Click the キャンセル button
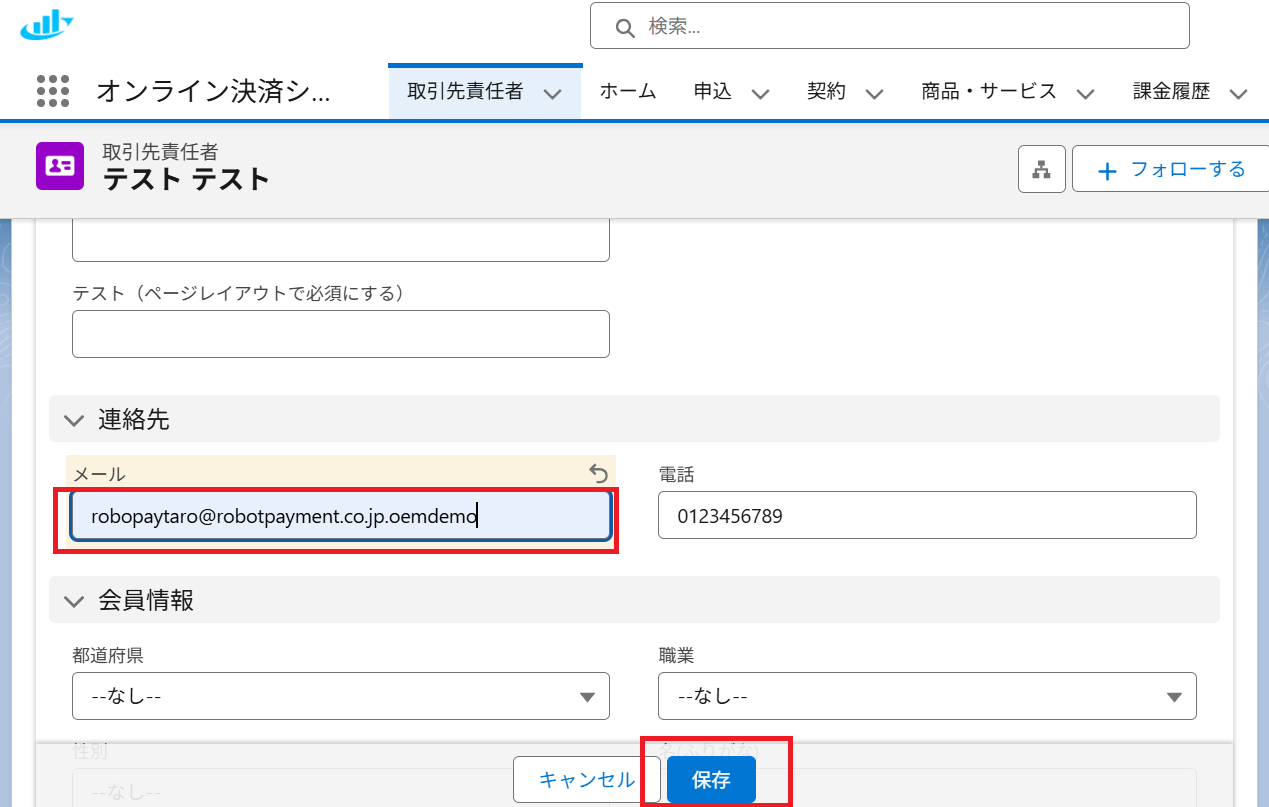Image resolution: width=1269 pixels, height=807 pixels. click(x=586, y=780)
